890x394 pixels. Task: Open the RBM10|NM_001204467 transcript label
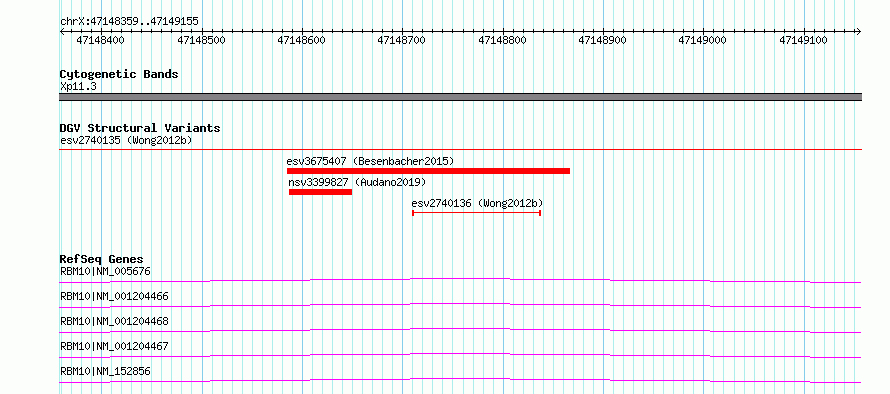tap(114, 346)
